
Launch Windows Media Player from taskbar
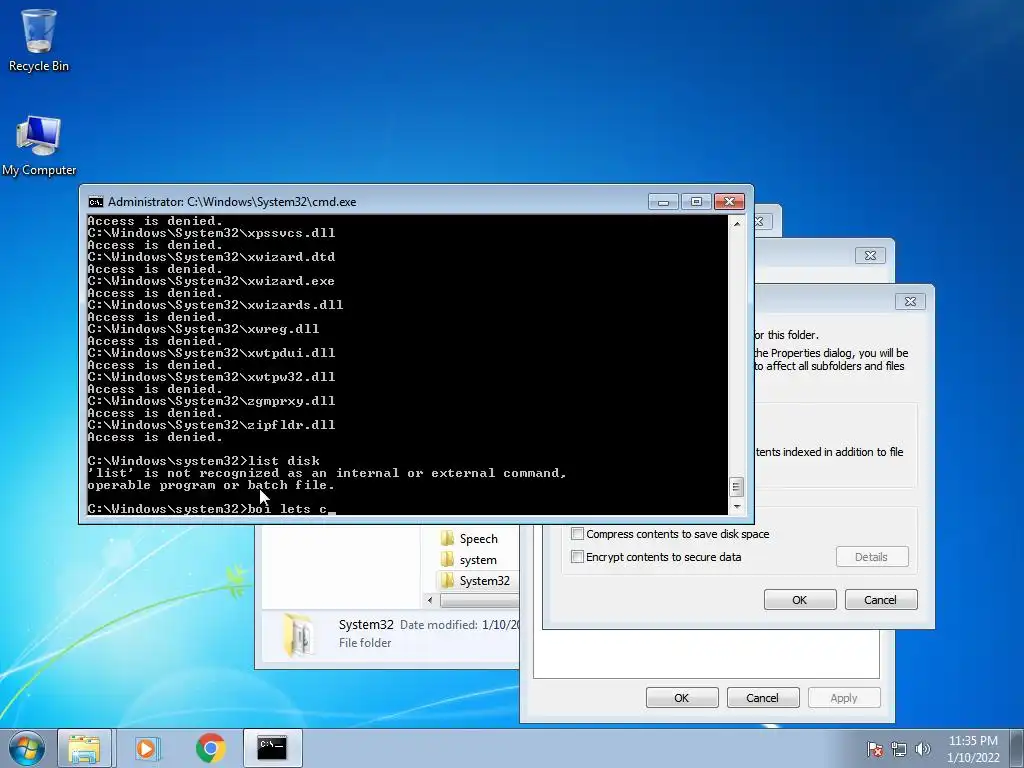pyautogui.click(x=148, y=748)
